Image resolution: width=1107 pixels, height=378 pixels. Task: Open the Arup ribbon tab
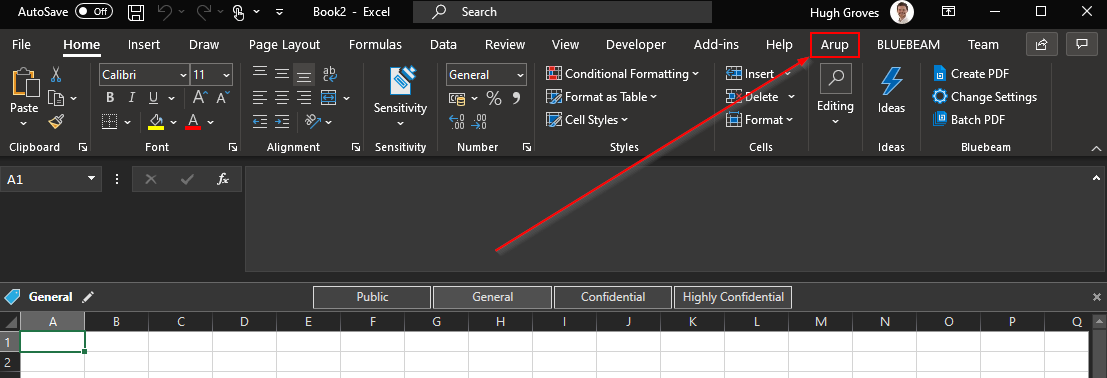click(x=834, y=45)
